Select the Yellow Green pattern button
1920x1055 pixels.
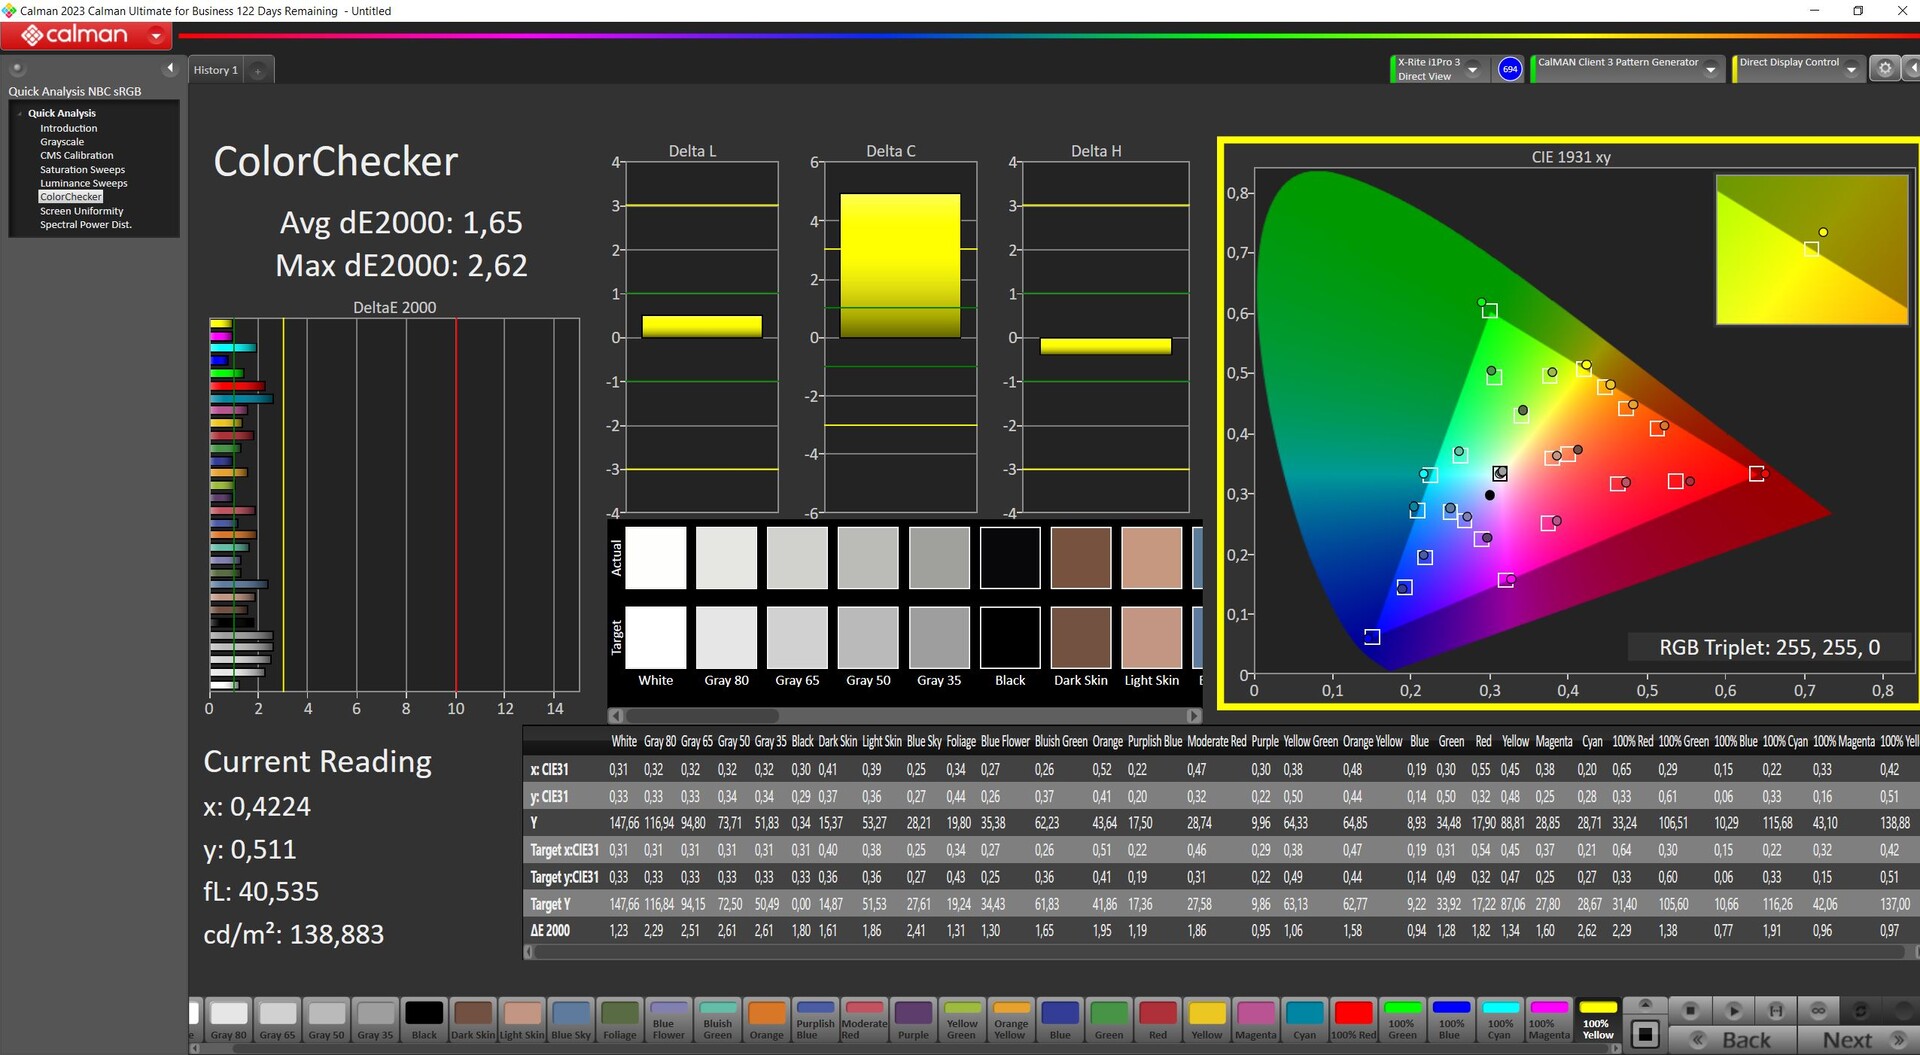[963, 1020]
